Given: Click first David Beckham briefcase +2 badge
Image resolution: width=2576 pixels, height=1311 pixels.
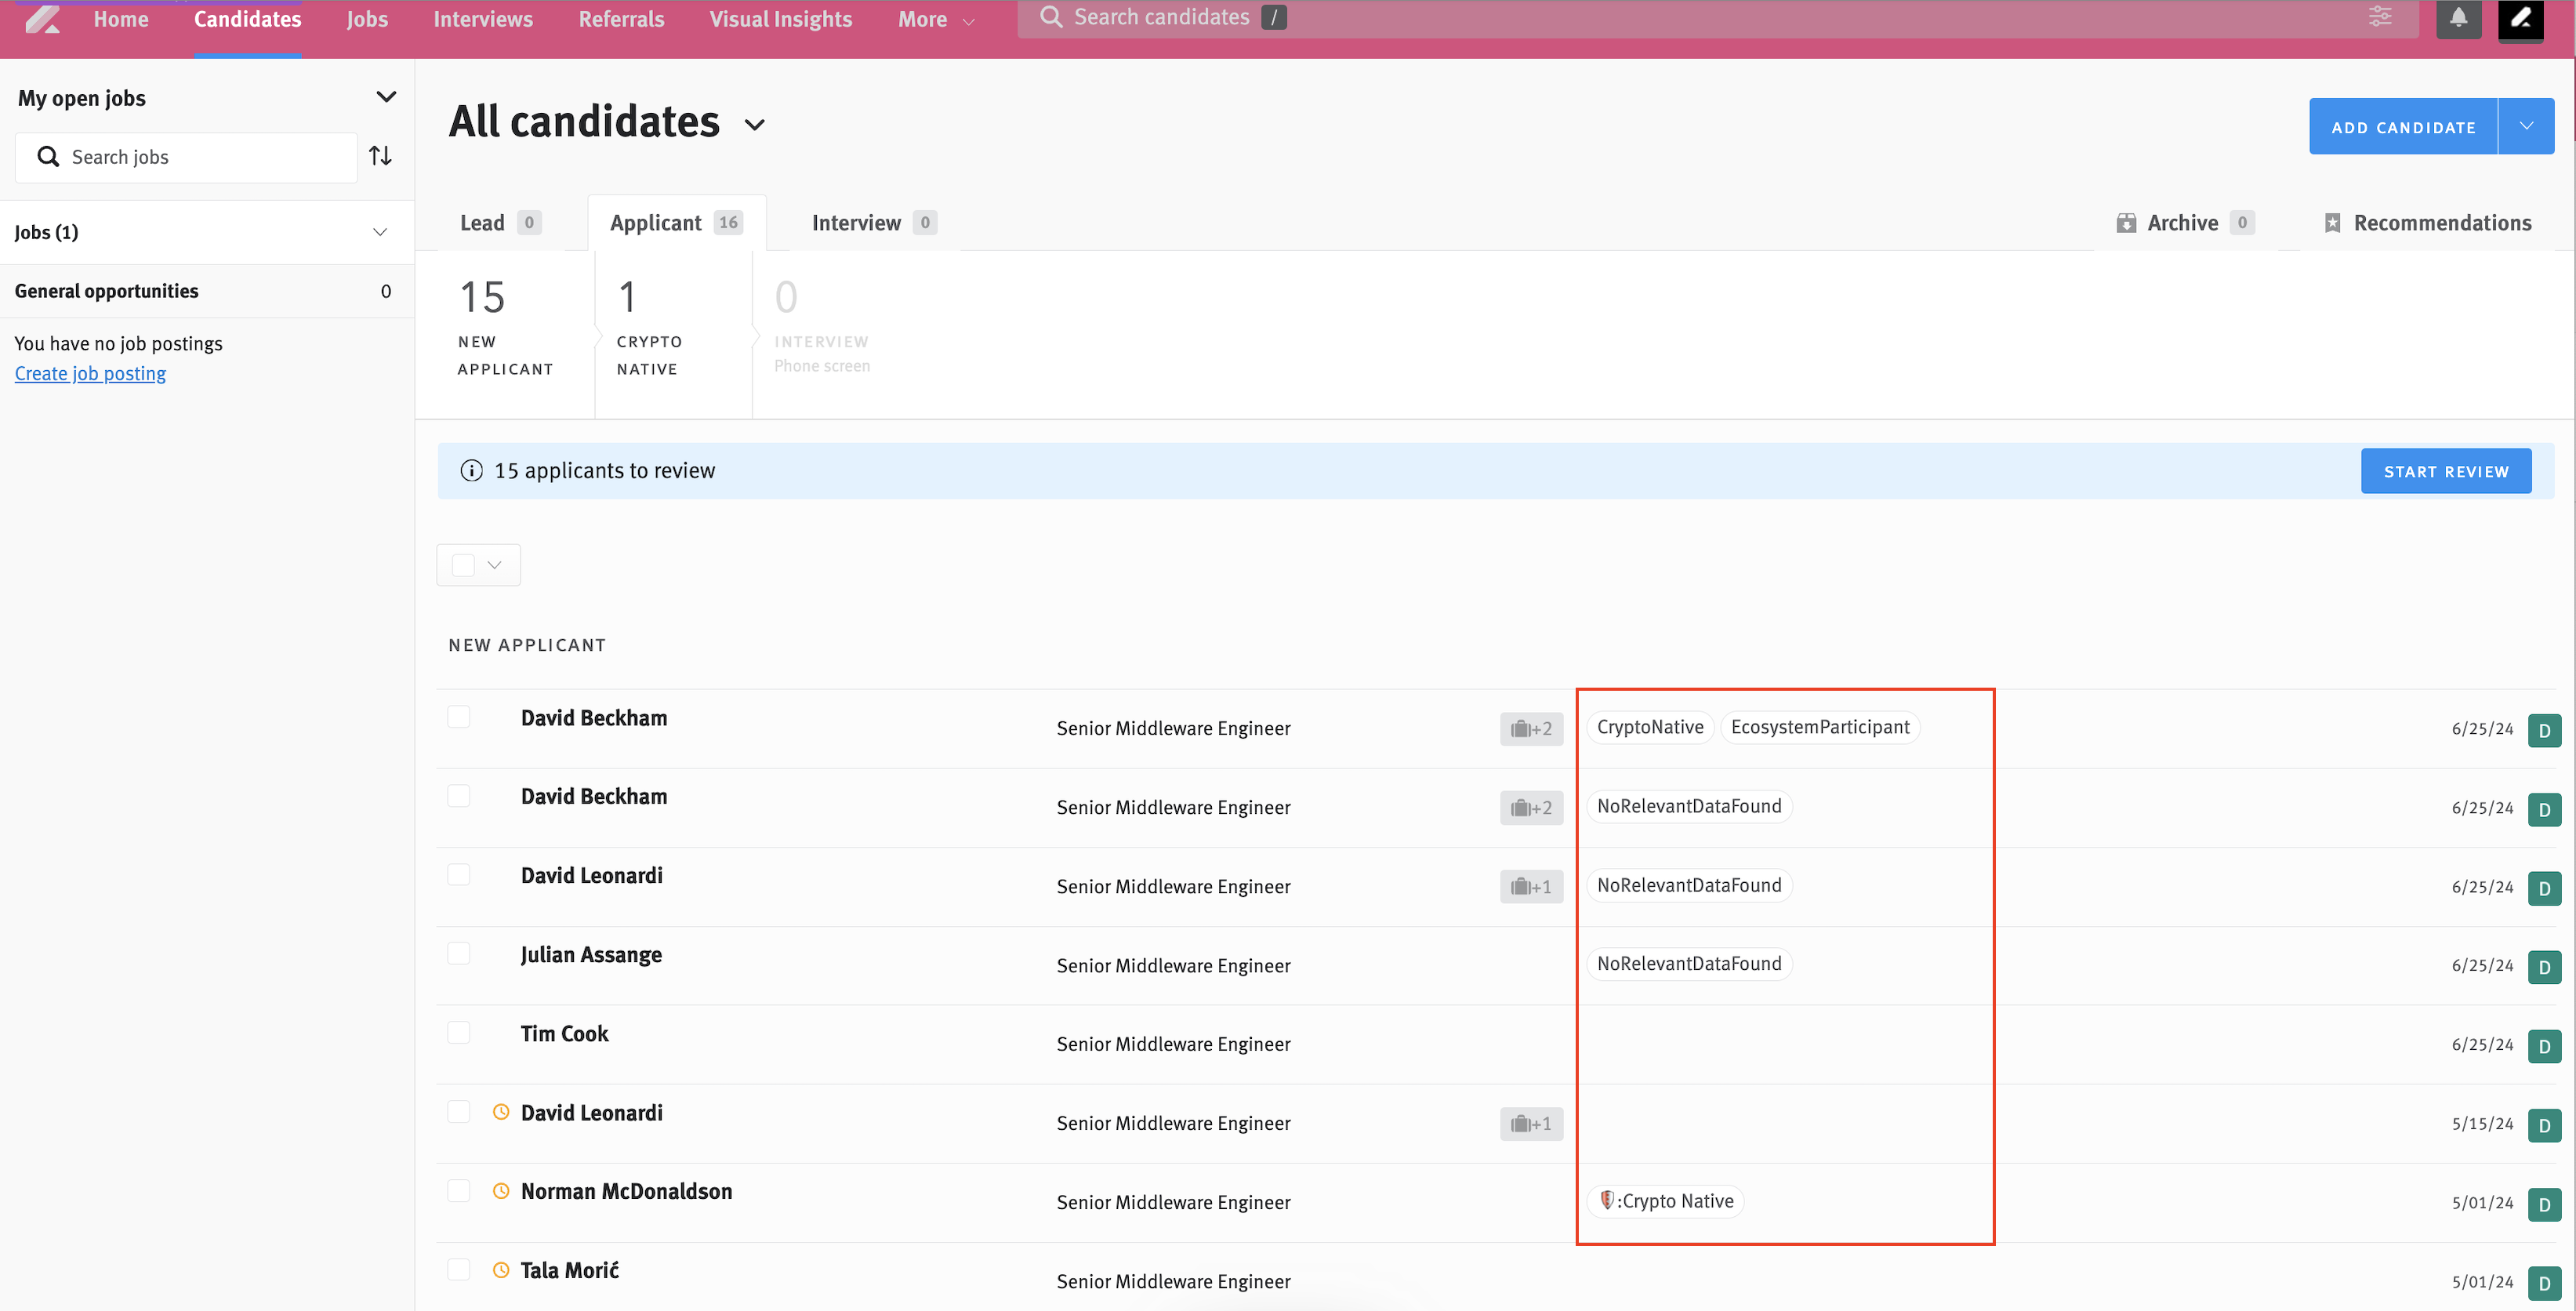Looking at the screenshot, I should 1530,729.
